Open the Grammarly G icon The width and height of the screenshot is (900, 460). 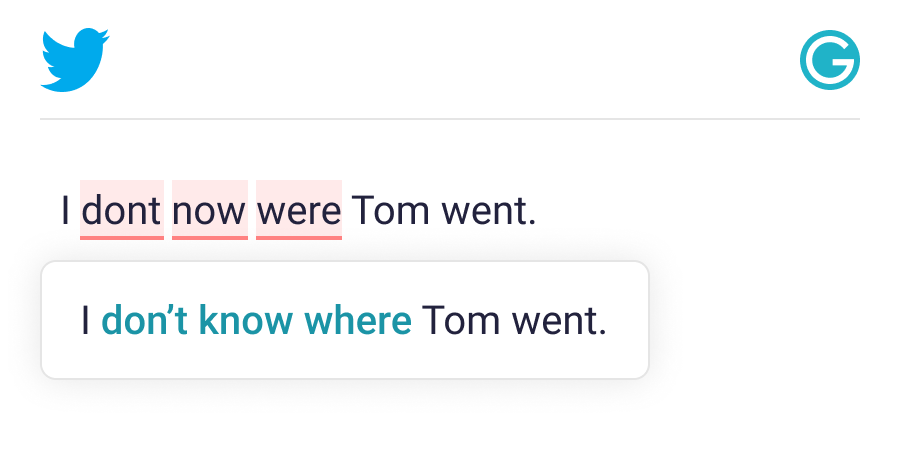tap(830, 60)
